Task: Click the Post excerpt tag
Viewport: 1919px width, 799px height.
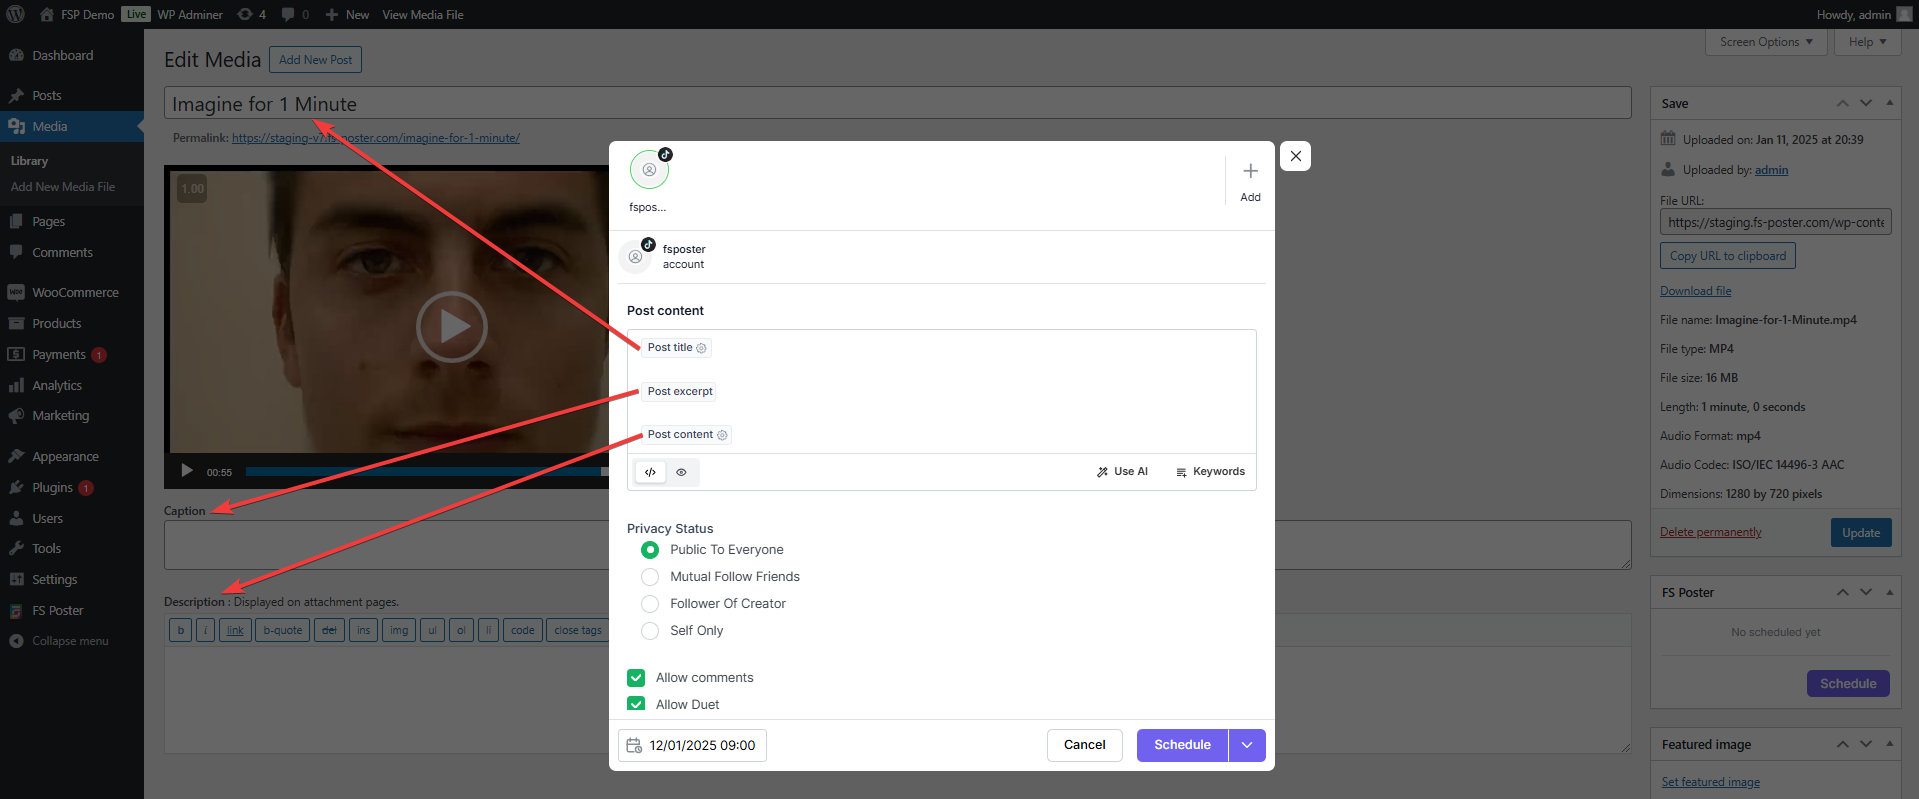Action: (680, 391)
